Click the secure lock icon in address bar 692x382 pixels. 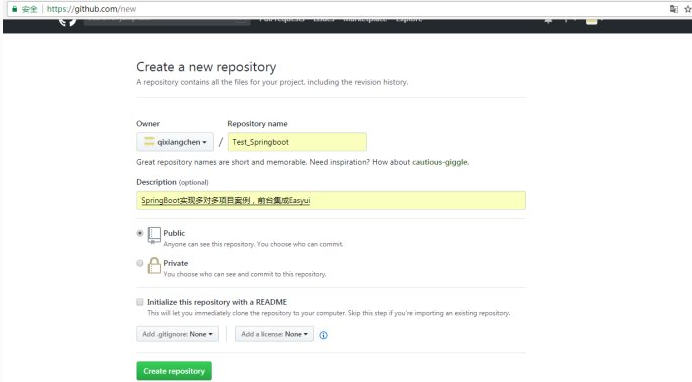[15, 9]
